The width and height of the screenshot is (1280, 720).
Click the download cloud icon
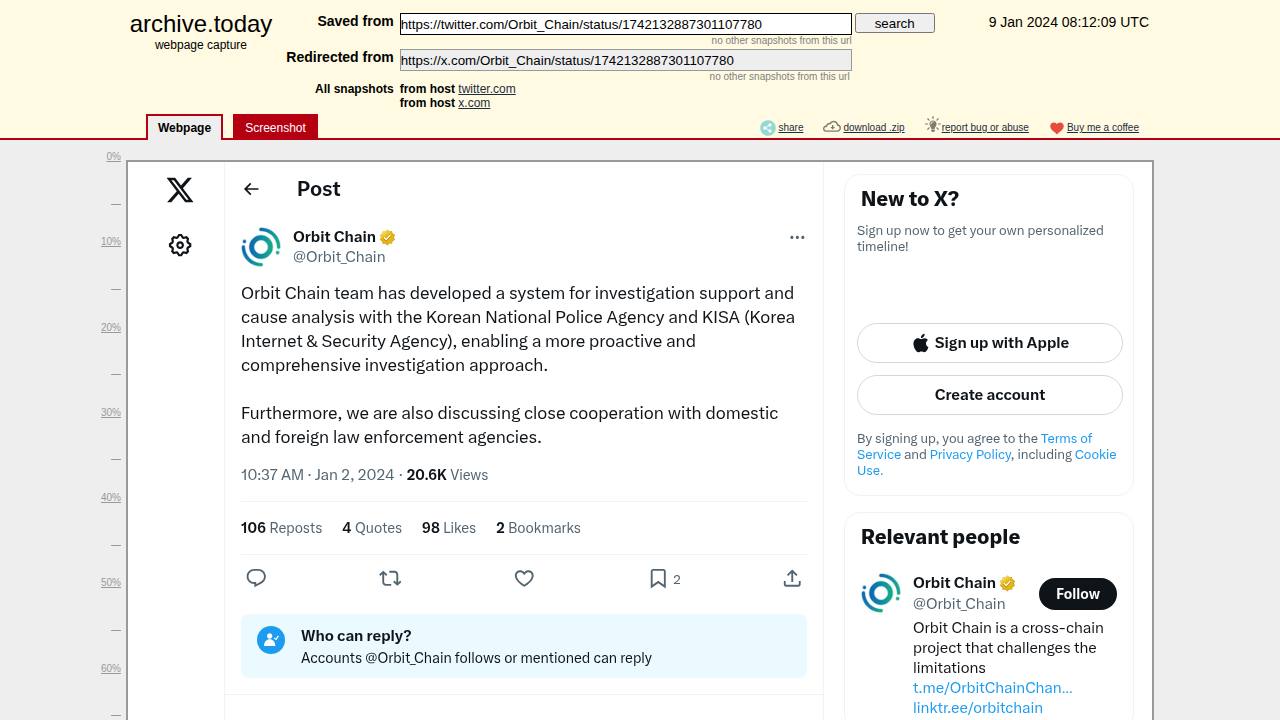coord(832,127)
